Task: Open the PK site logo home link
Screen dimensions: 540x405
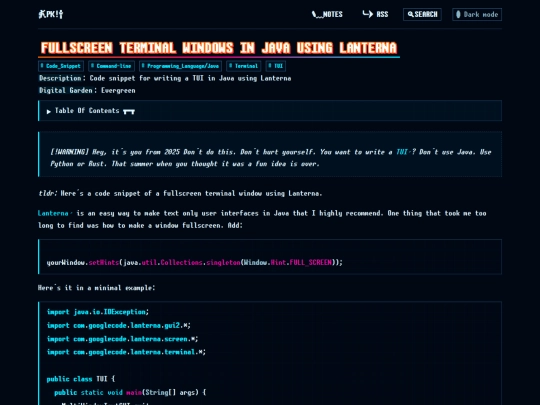Action: (x=51, y=14)
